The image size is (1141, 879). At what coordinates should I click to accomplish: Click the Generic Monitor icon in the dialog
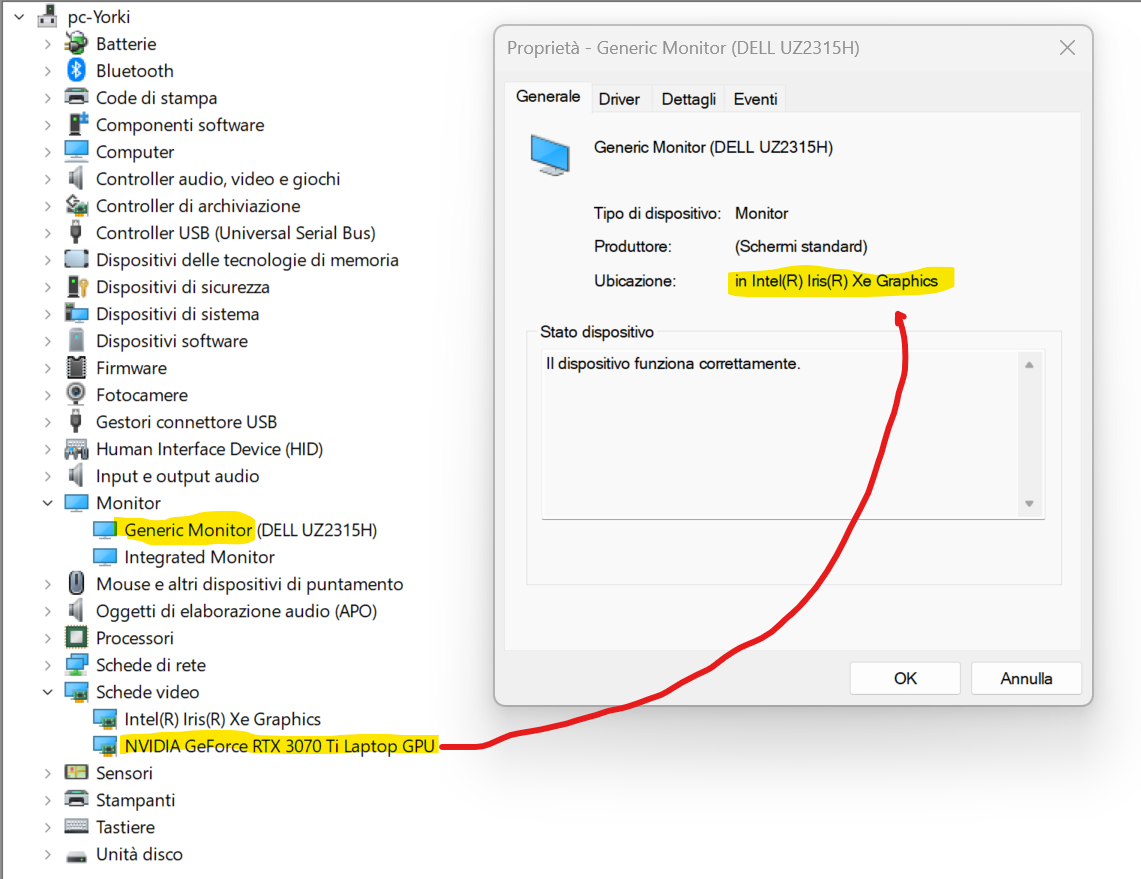pos(551,152)
